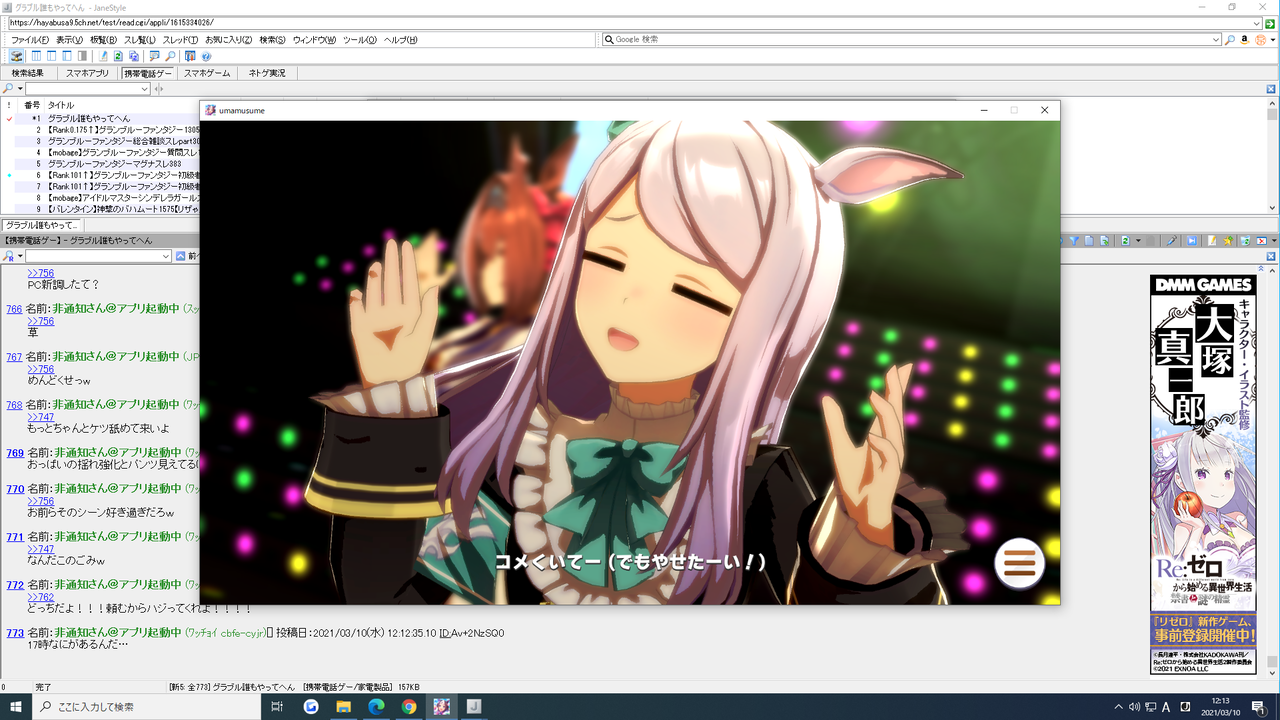The height and width of the screenshot is (720, 1280).
Task: Click the green reload page icon in main toolbar
Action: [x=118, y=57]
